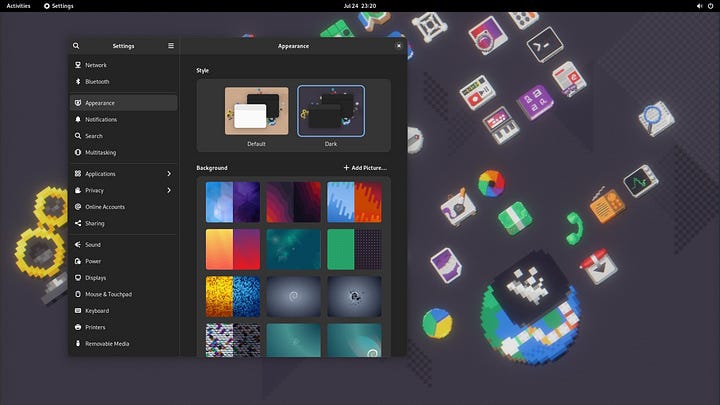The image size is (720, 405).
Task: Open the search icon in the Settings header
Action: [x=76, y=46]
